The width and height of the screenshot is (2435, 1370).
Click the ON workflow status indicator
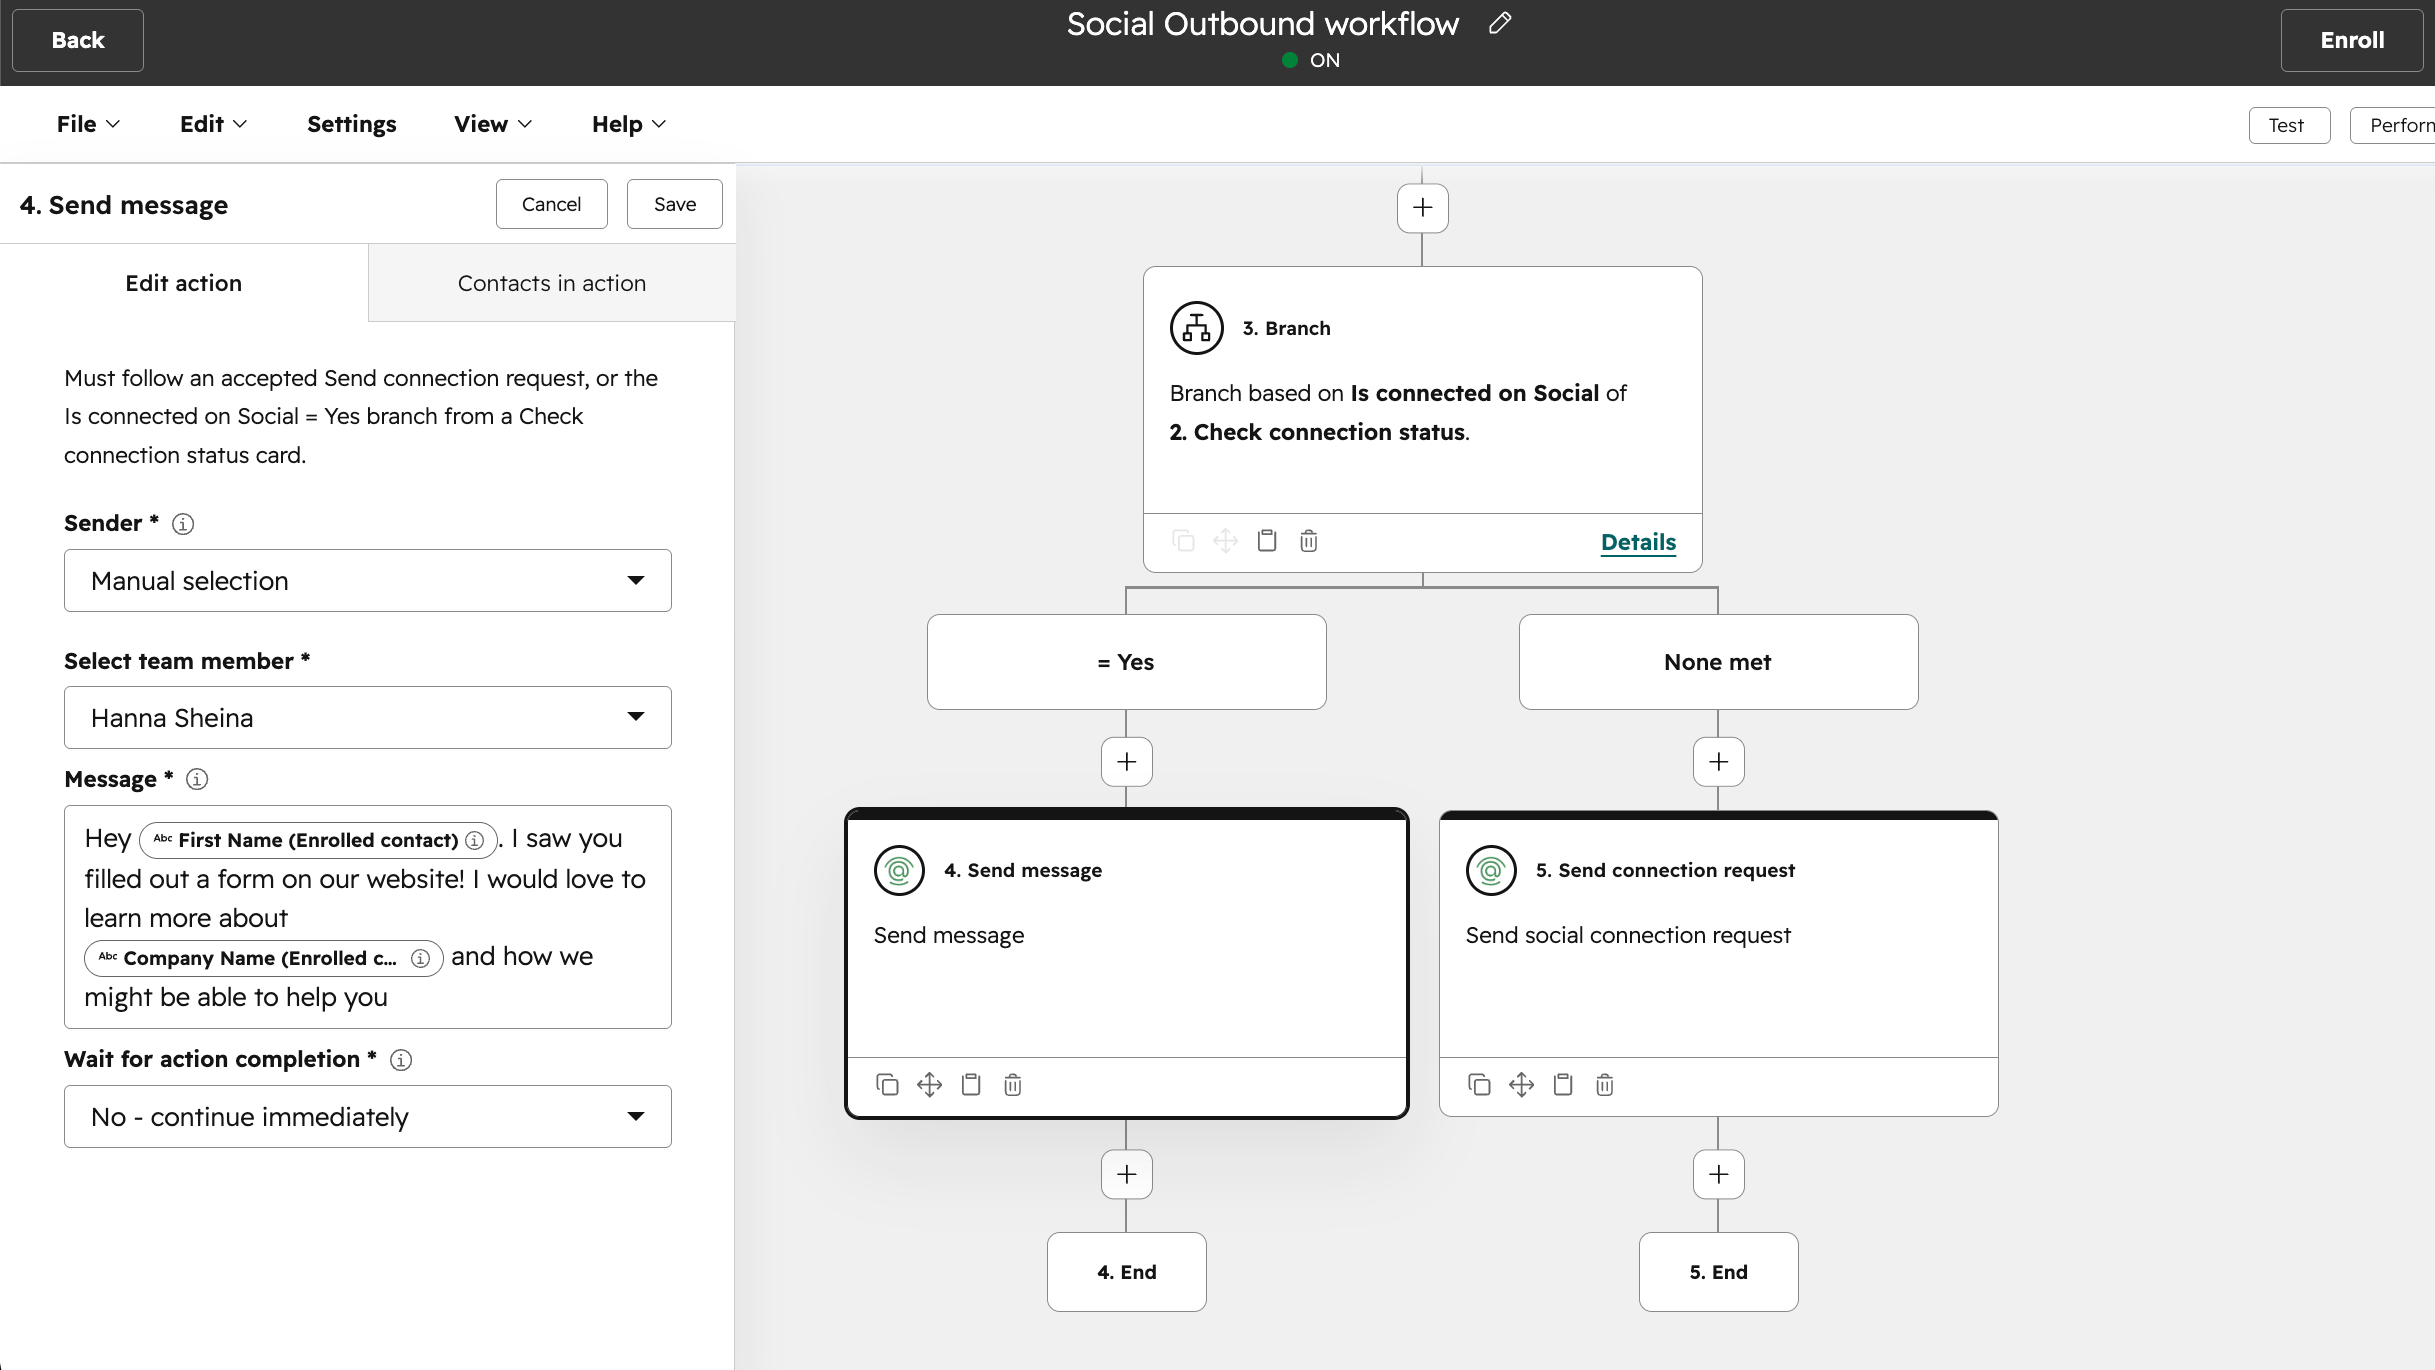(x=1311, y=60)
